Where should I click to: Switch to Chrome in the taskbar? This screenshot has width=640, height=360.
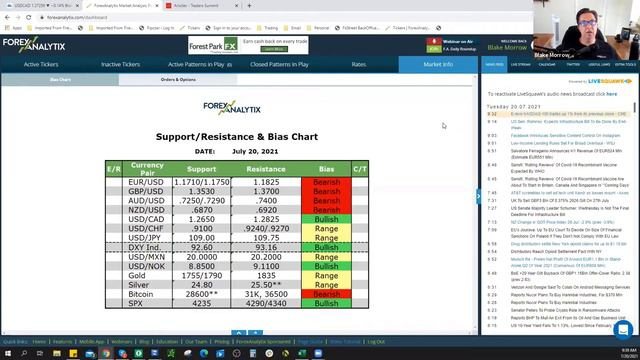tap(106, 353)
